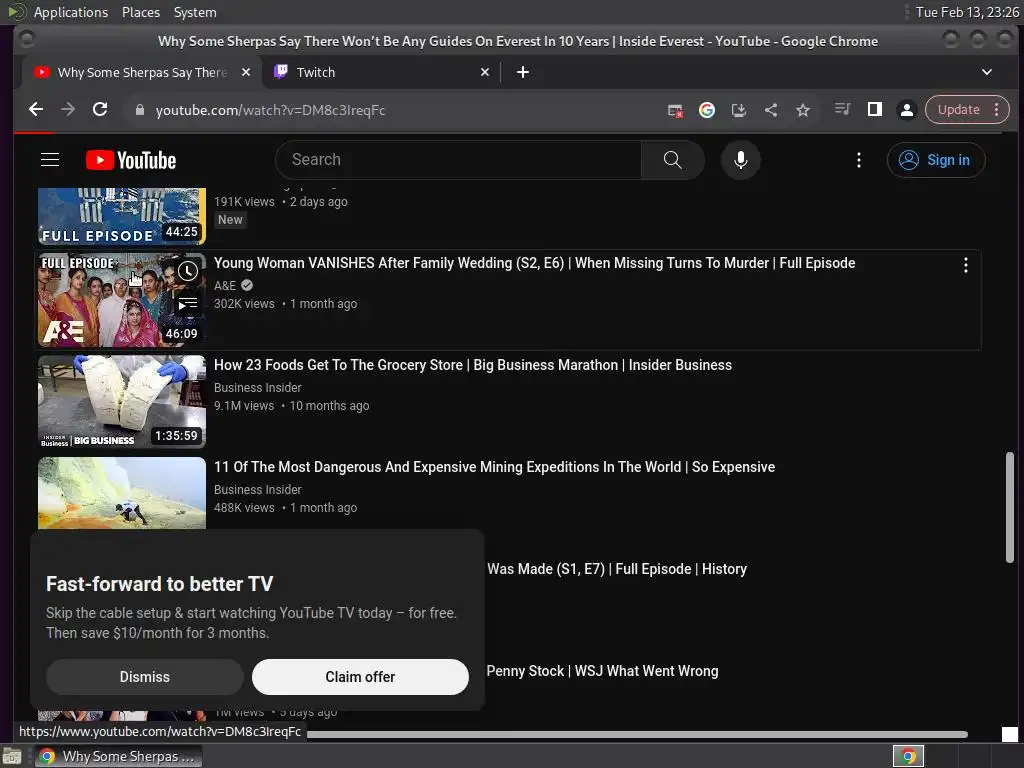The height and width of the screenshot is (768, 1024).
Task: Select Why Some Sherpas taskbar window button
Action: (118, 756)
